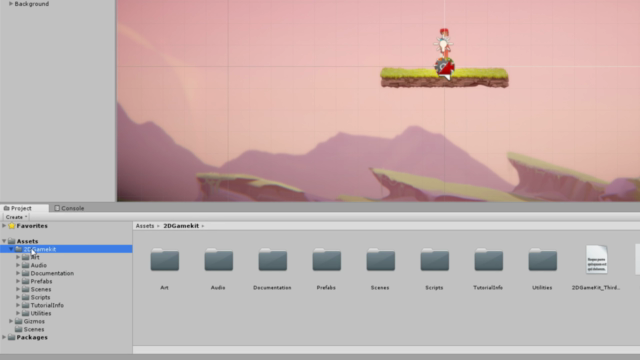Click the red move gizmo handle
Screen dimensions: 640x360
coord(447,68)
